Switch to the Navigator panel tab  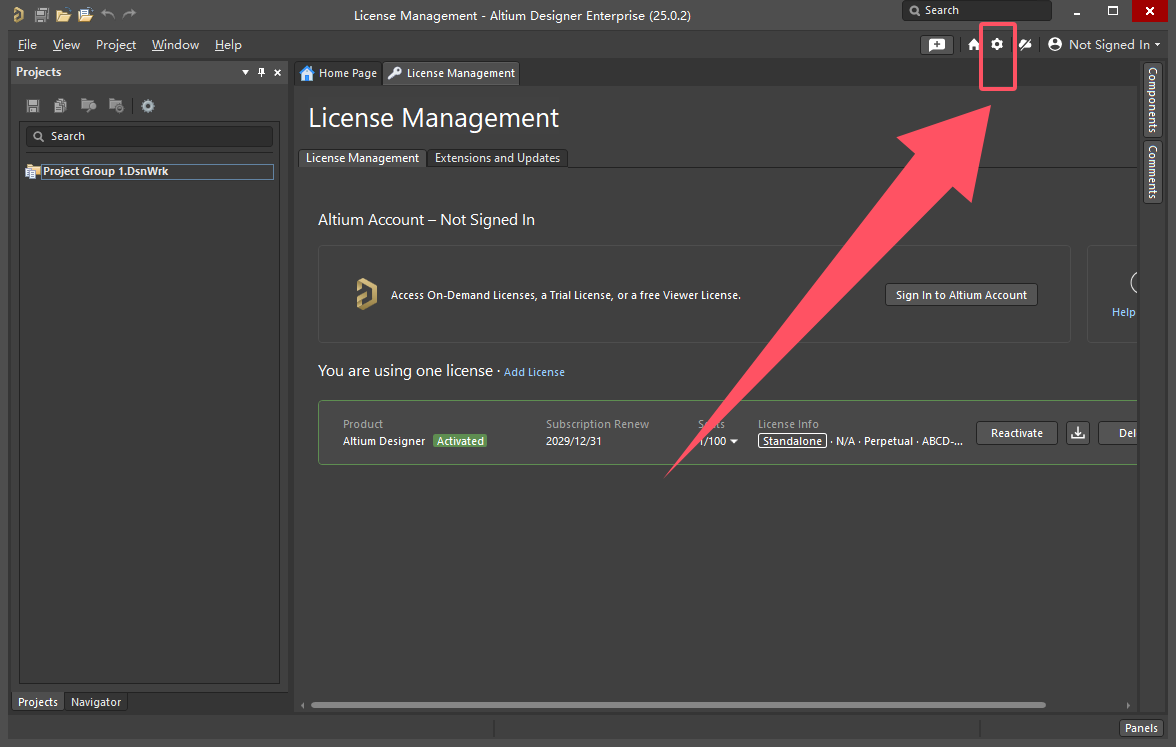[96, 702]
